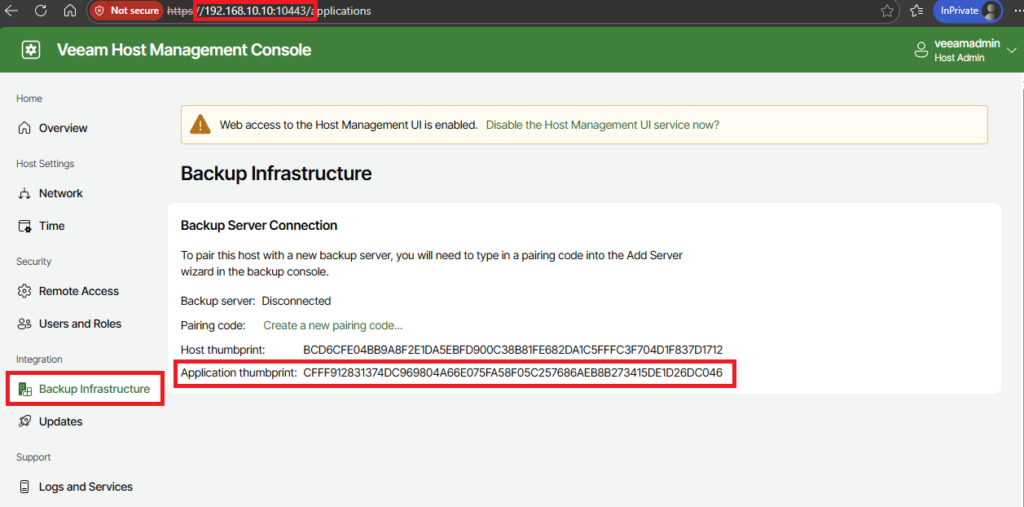Screen dimensions: 1024x507
Task: Click the Remote Access gear icon
Action: coord(25,291)
